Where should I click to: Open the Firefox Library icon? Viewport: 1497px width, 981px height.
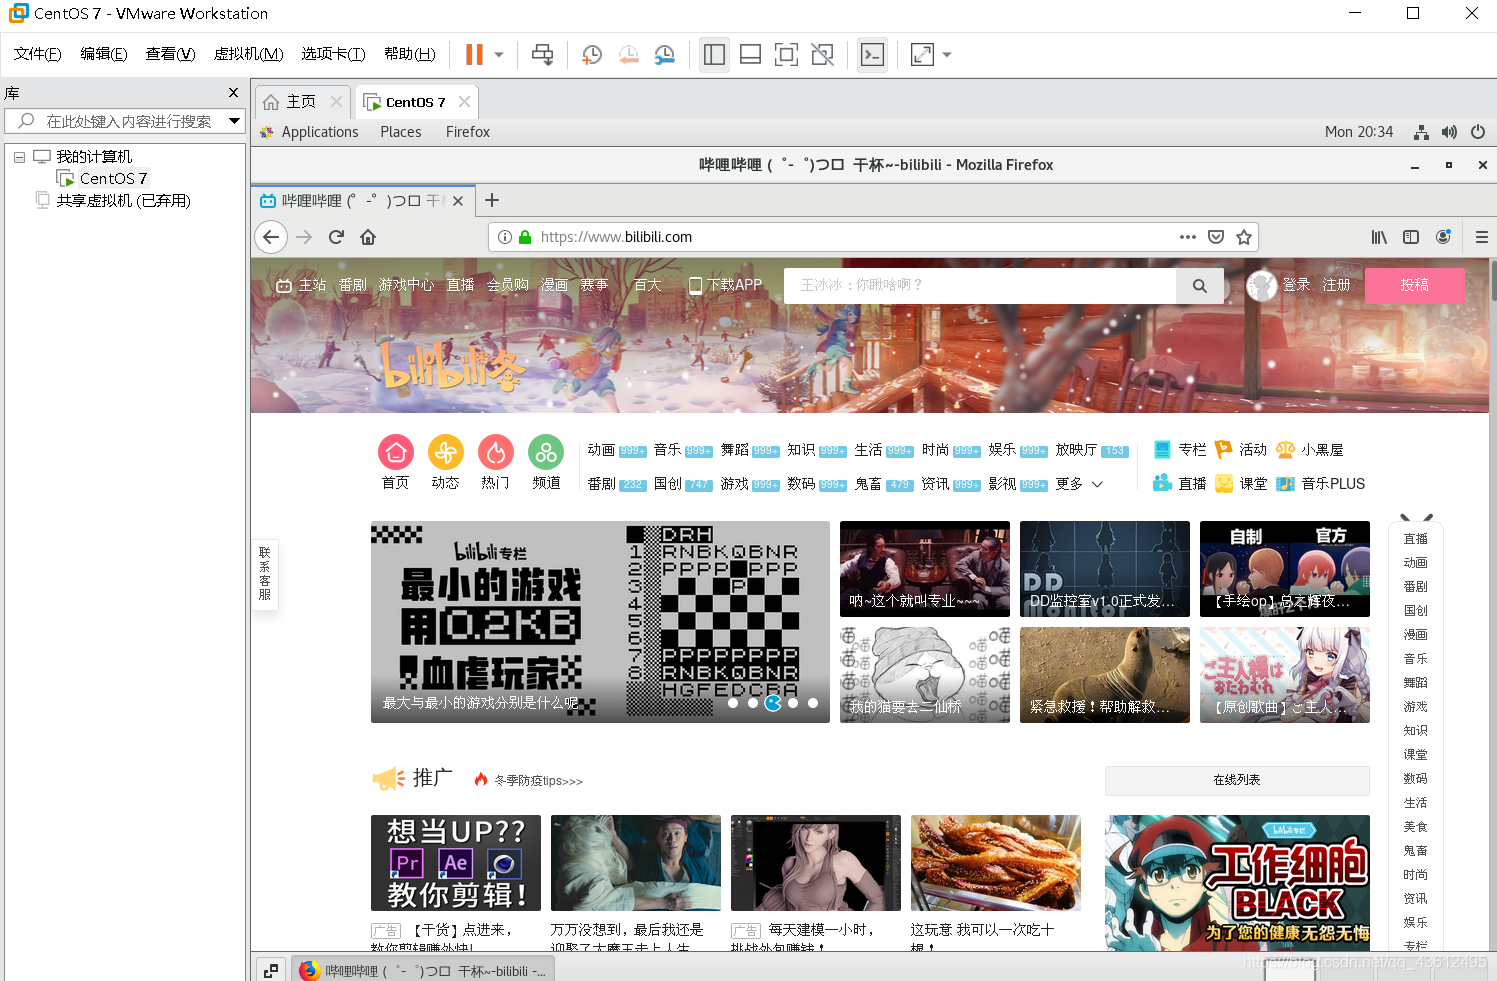pyautogui.click(x=1379, y=237)
